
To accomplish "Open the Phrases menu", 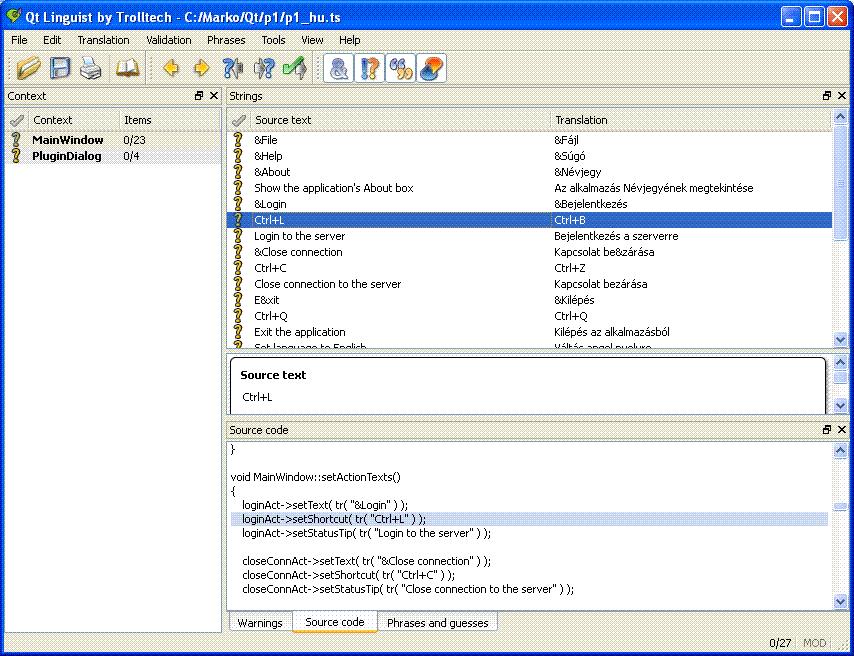I will (x=226, y=40).
